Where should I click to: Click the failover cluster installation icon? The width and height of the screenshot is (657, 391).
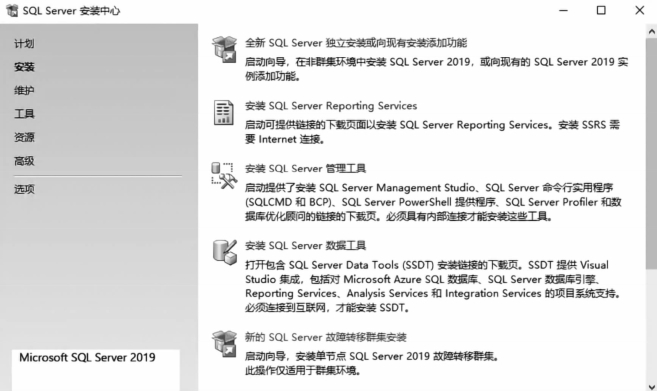(x=224, y=344)
